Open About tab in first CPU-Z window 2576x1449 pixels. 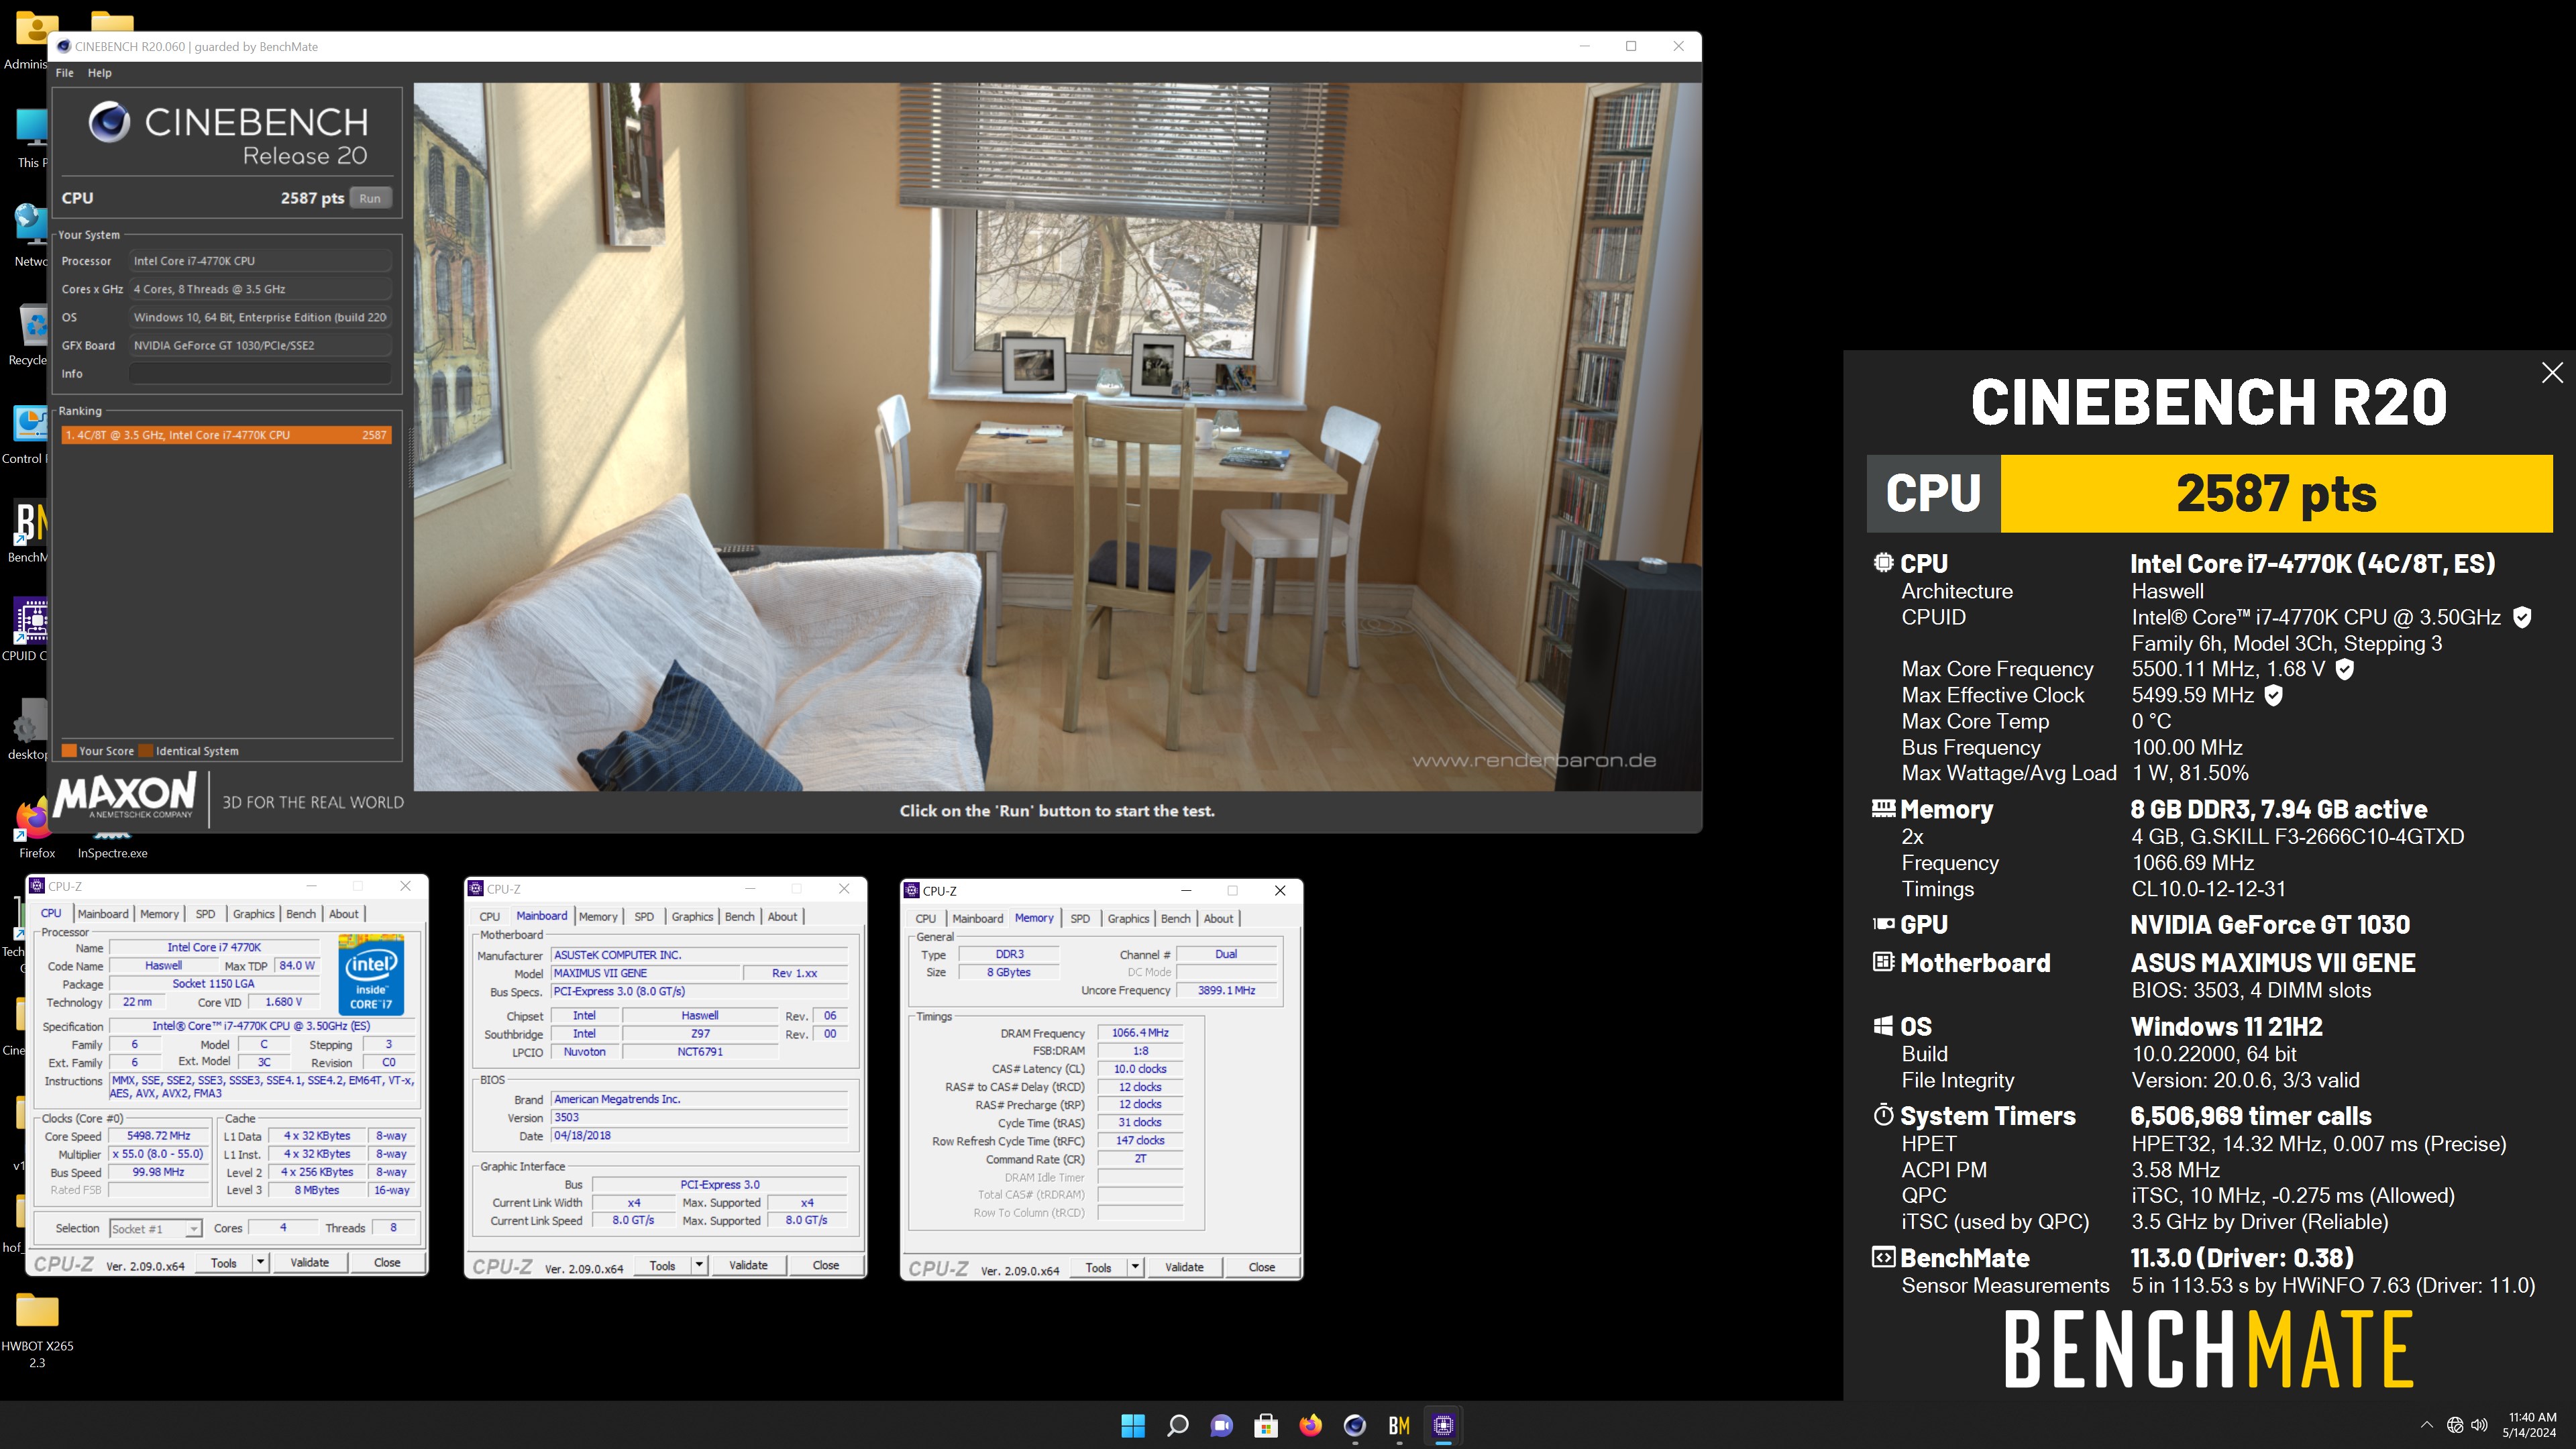(343, 914)
